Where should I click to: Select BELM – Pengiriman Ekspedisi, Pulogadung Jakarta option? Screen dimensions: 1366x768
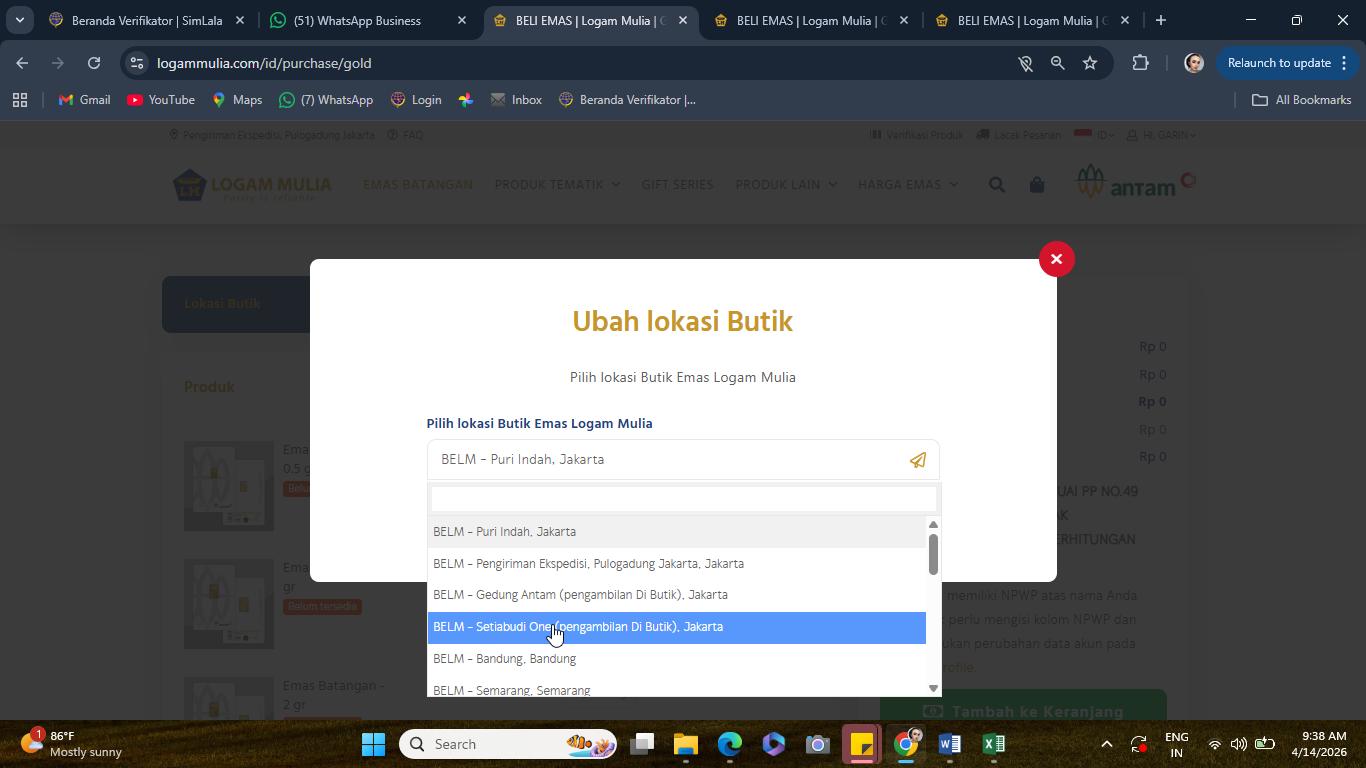677,563
